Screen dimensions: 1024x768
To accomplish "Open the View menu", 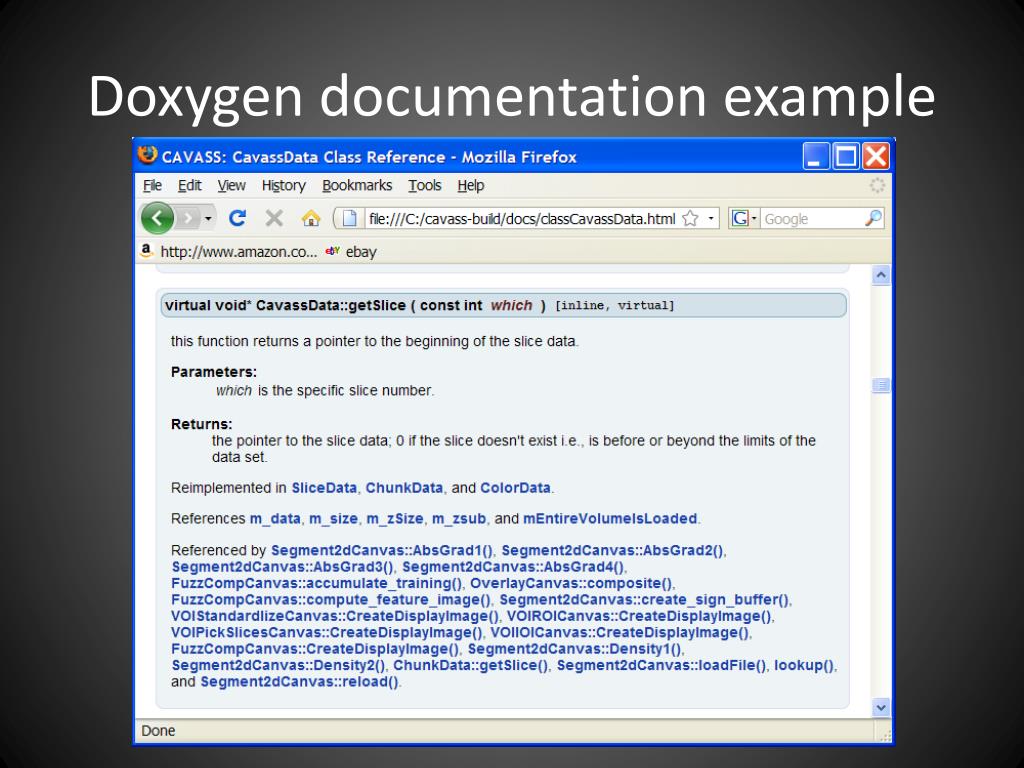I will (x=231, y=185).
